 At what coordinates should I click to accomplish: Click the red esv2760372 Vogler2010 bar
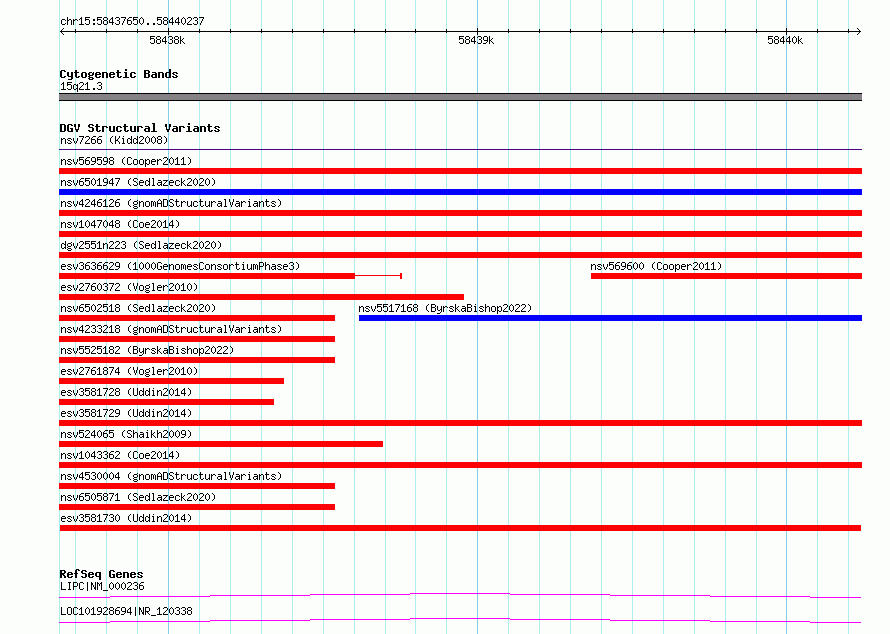262,297
